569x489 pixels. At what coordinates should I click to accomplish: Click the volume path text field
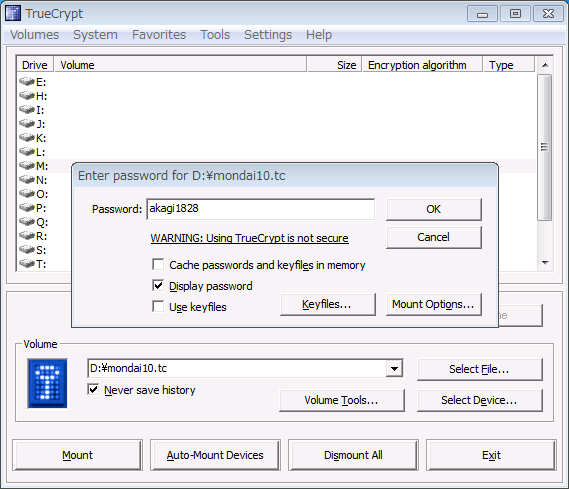coord(237,369)
